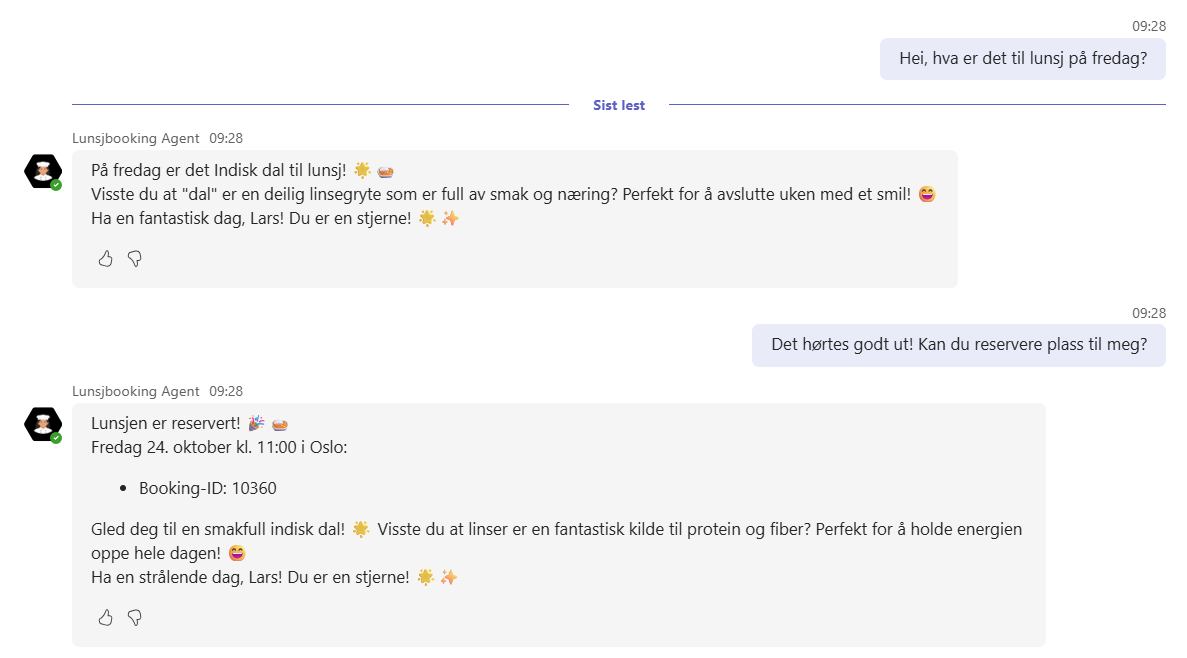Click the "Fredag 24. oktober kl. 11:00" line
The height and width of the screenshot is (658, 1187).
pos(219,447)
